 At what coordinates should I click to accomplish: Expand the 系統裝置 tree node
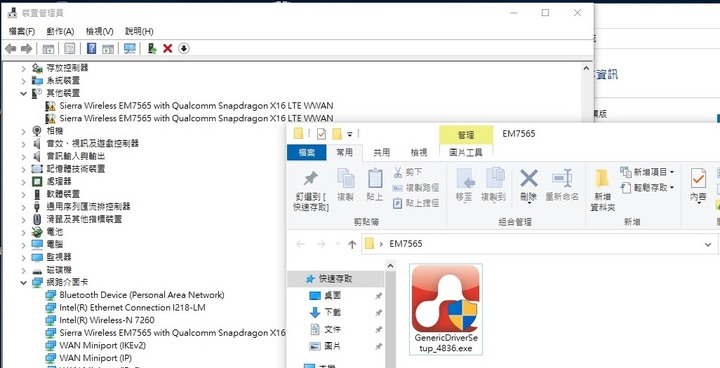[23, 80]
